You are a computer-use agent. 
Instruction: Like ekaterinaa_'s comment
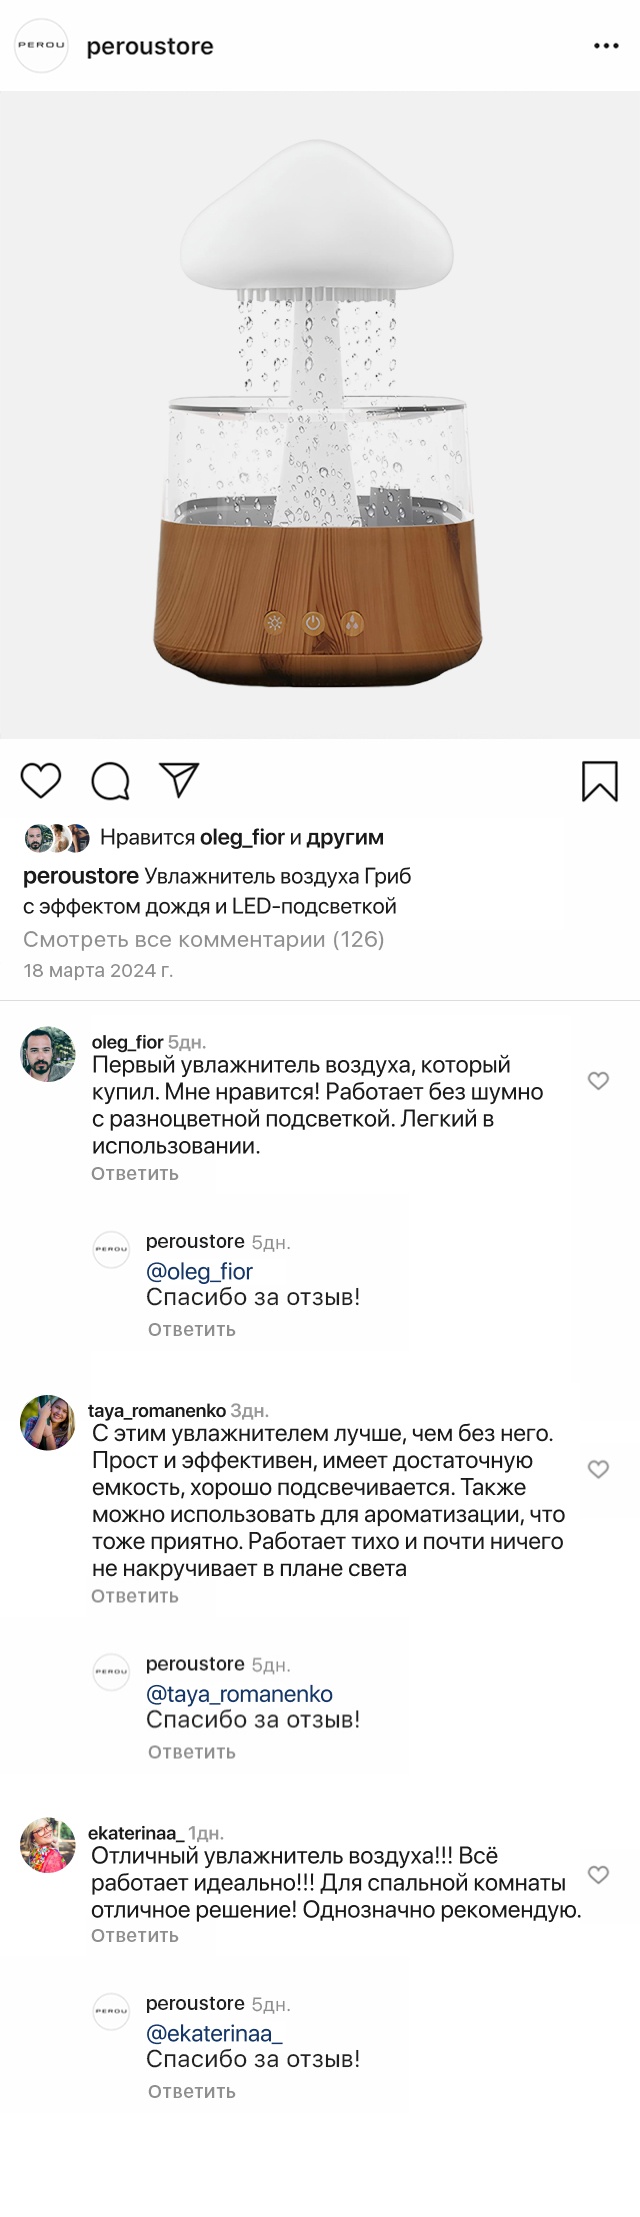(x=598, y=1874)
